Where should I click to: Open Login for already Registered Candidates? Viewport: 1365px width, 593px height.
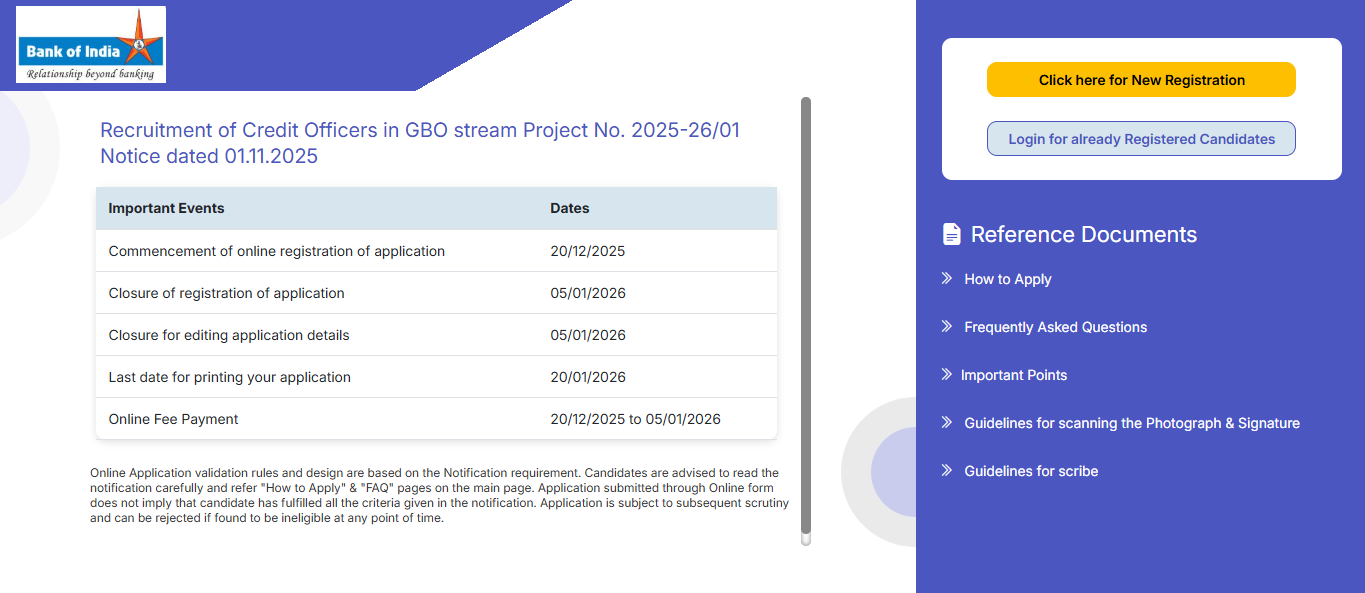(x=1141, y=139)
